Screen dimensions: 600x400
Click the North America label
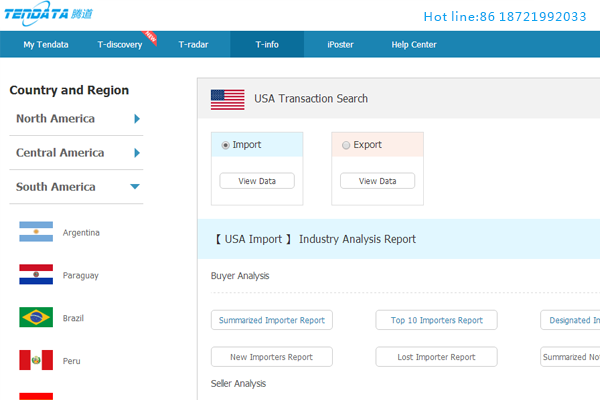click(55, 119)
